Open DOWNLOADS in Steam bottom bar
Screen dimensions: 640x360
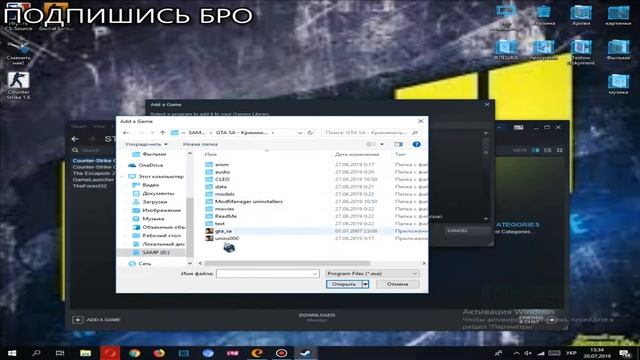(x=317, y=317)
